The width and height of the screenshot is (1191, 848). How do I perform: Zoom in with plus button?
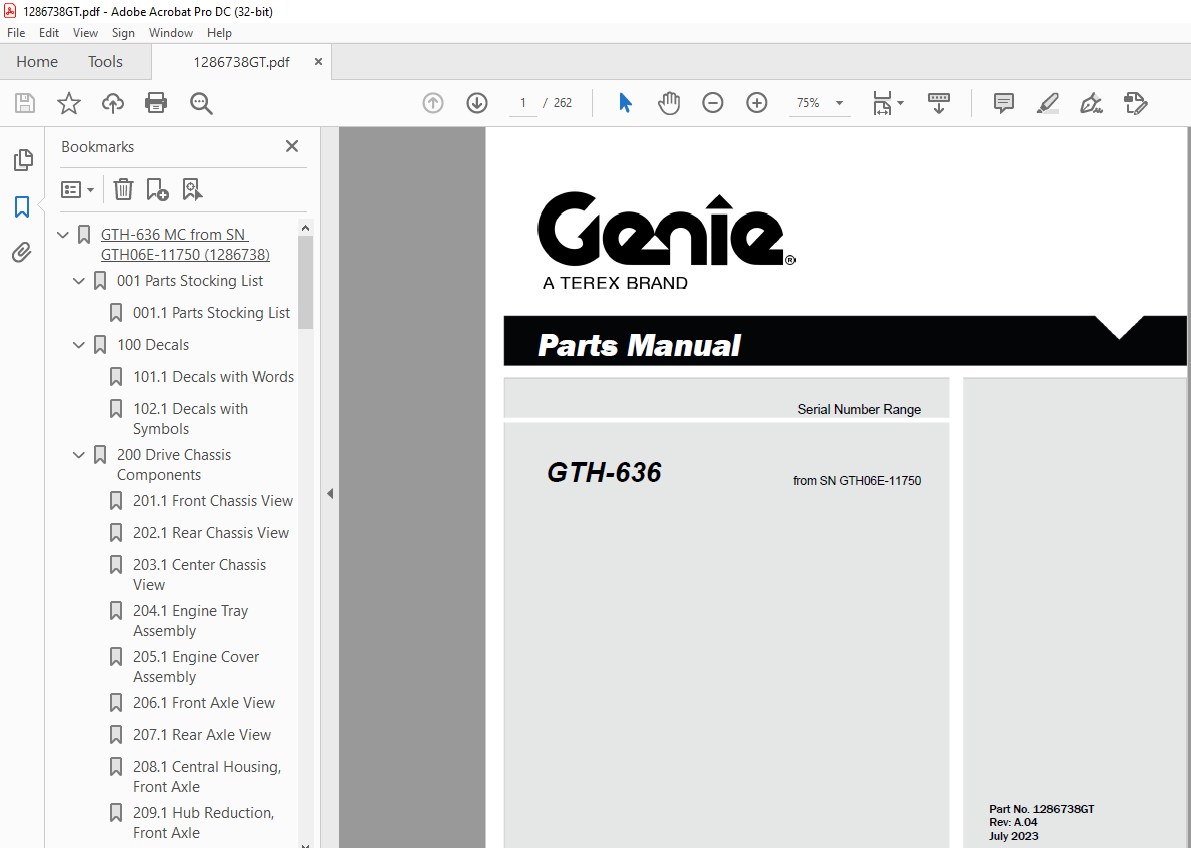tap(757, 103)
